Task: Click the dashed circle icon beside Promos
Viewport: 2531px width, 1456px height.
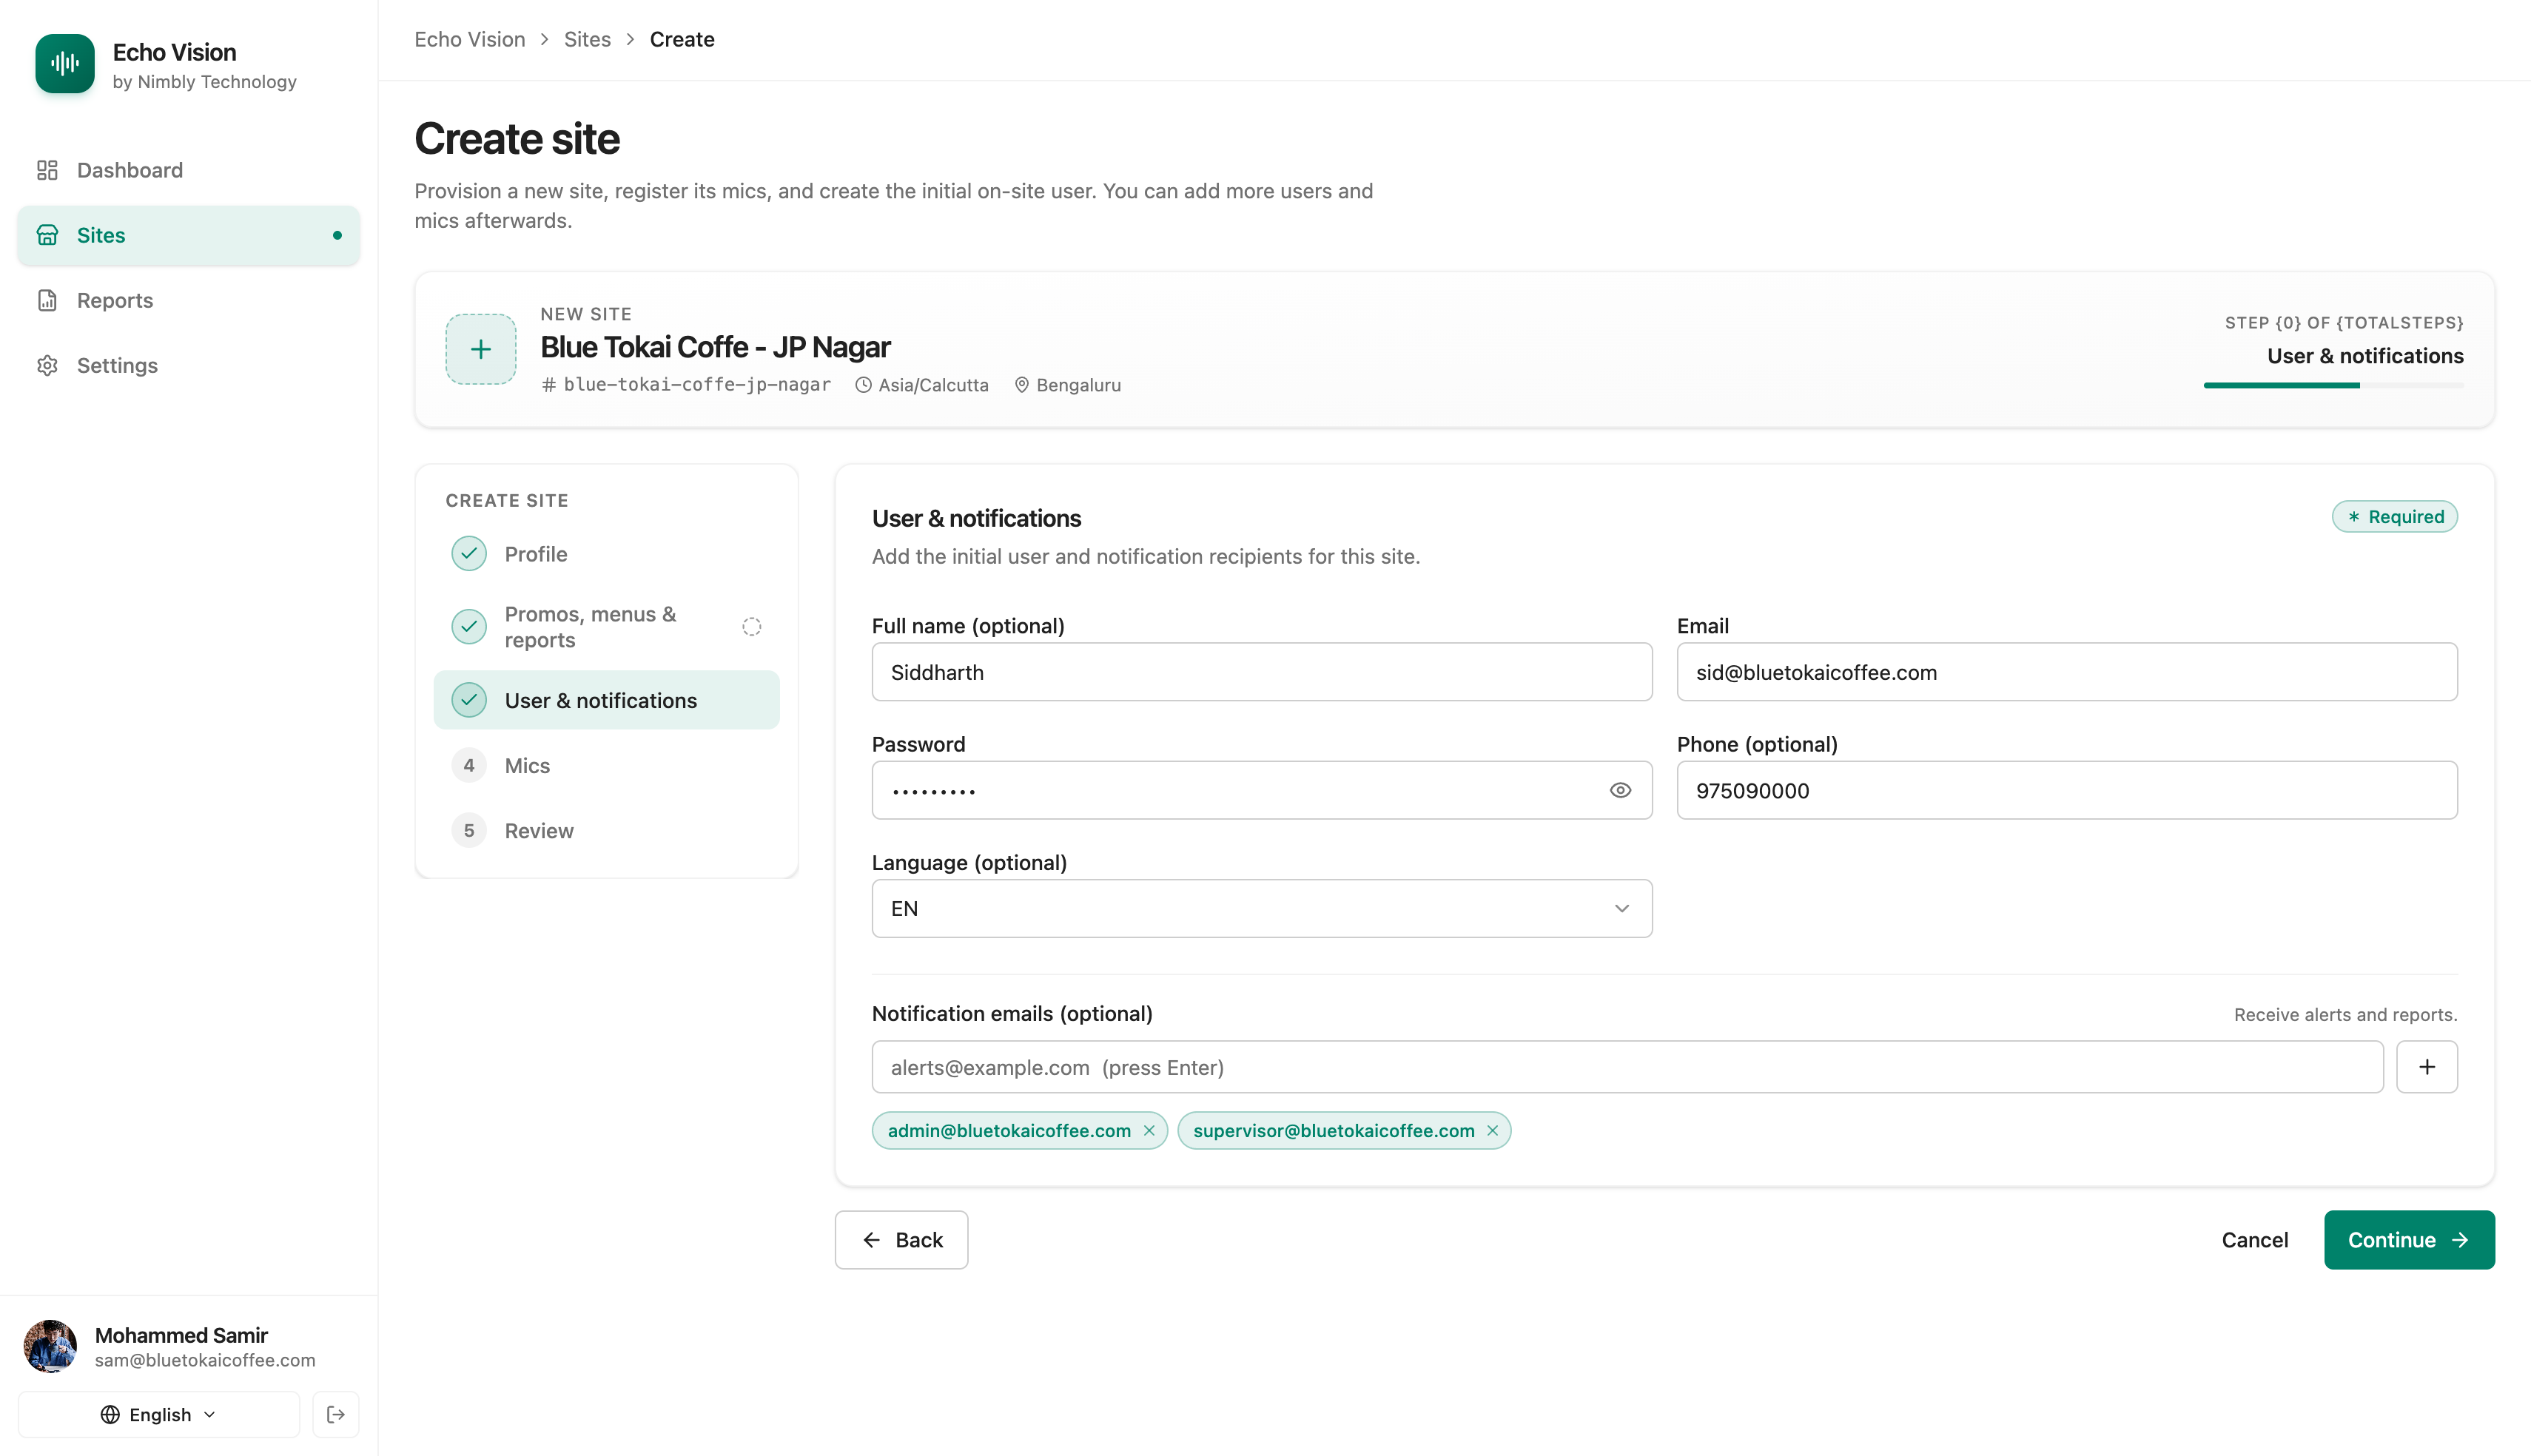Action: pos(752,626)
